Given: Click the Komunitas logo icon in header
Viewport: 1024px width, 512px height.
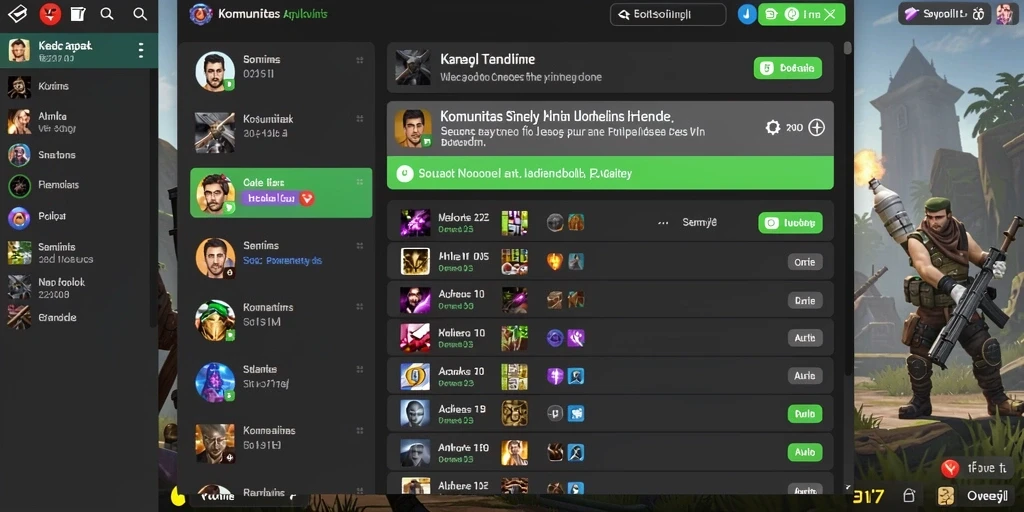Looking at the screenshot, I should click(200, 14).
